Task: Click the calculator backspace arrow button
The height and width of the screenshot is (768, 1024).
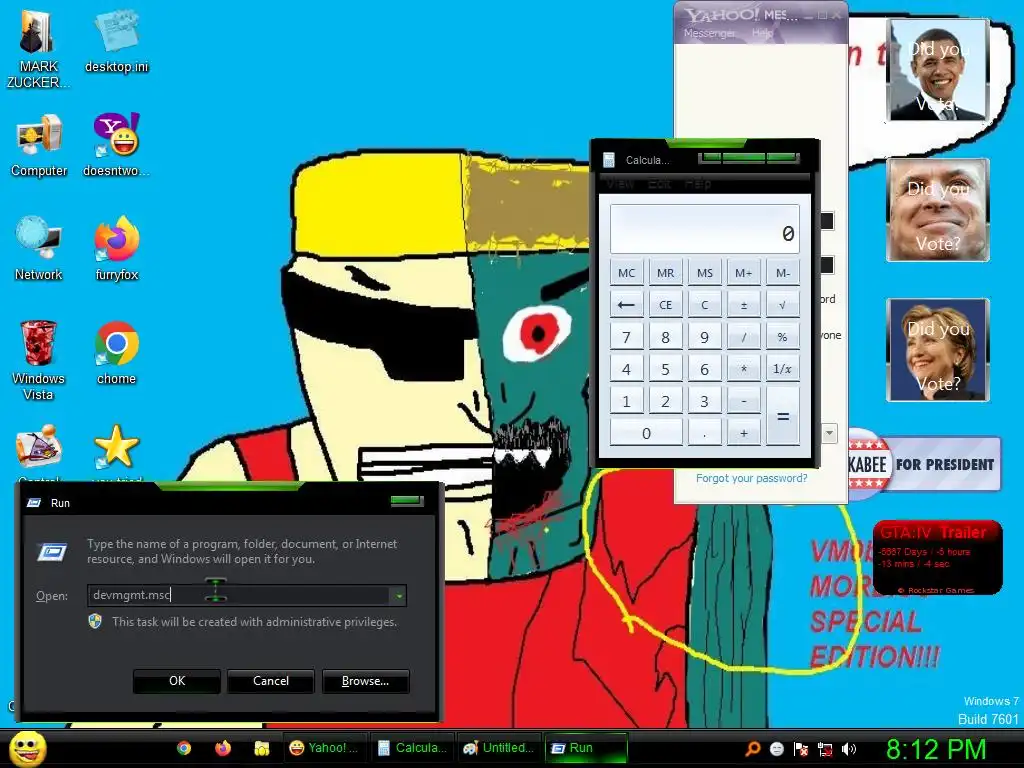Action: (626, 305)
